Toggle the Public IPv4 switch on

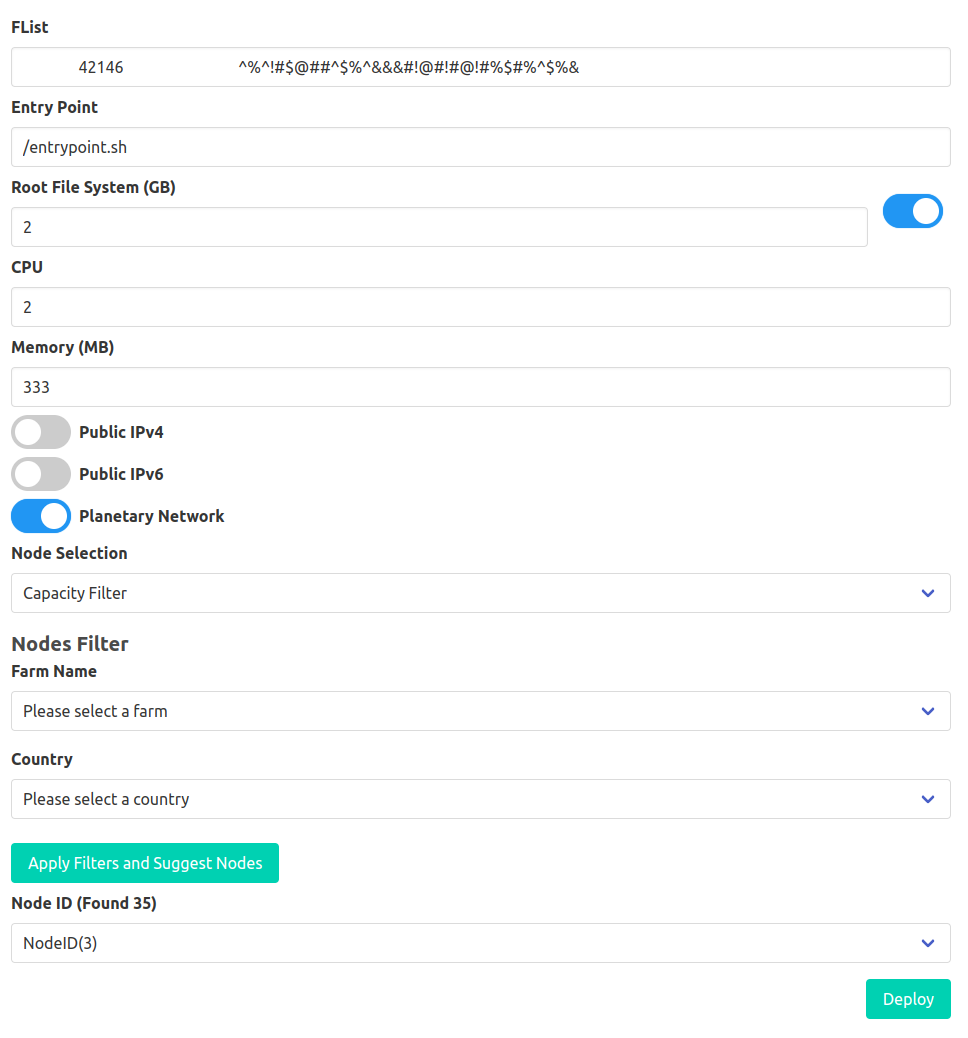[x=40, y=431]
